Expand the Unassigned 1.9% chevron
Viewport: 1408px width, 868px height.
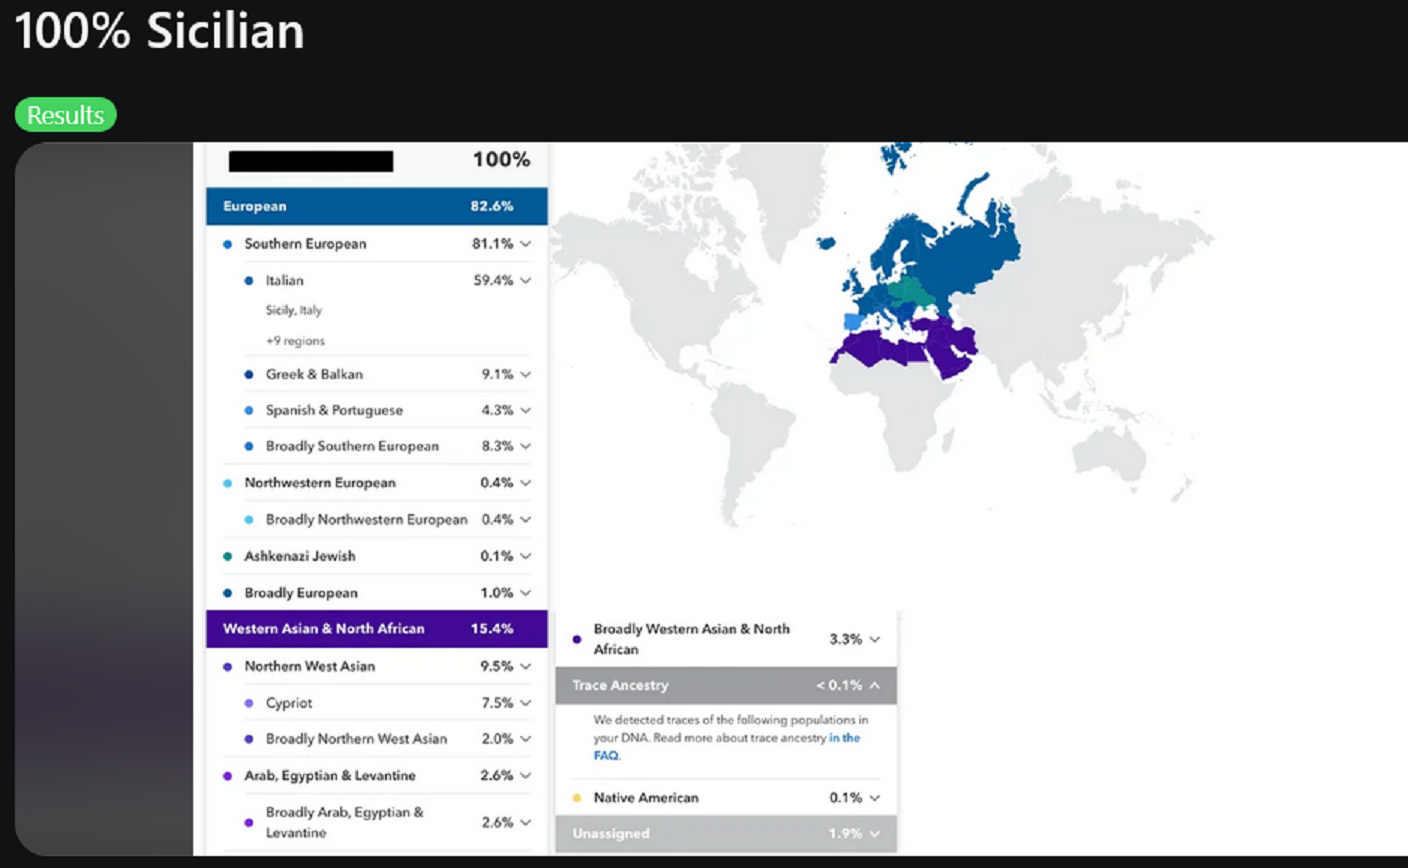tap(875, 834)
